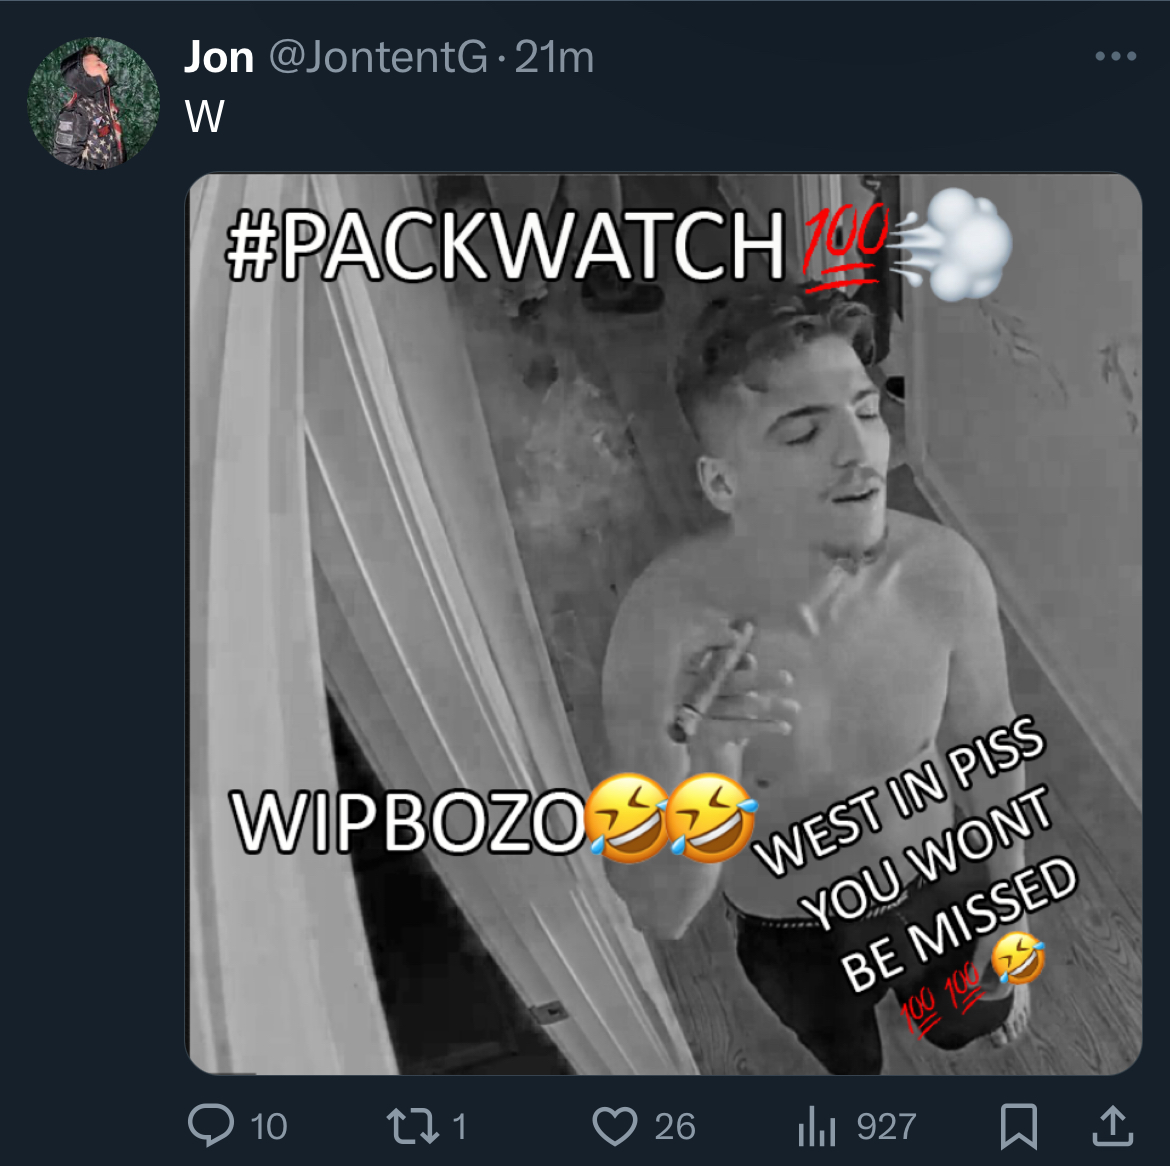Click the retweet arrows icon

[x=413, y=1126]
